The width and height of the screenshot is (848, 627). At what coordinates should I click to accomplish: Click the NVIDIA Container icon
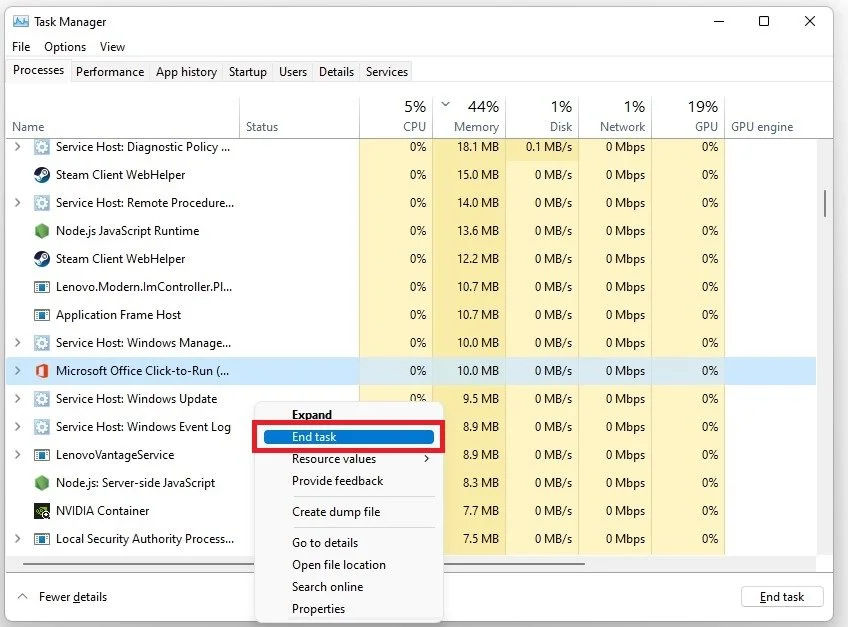click(42, 511)
